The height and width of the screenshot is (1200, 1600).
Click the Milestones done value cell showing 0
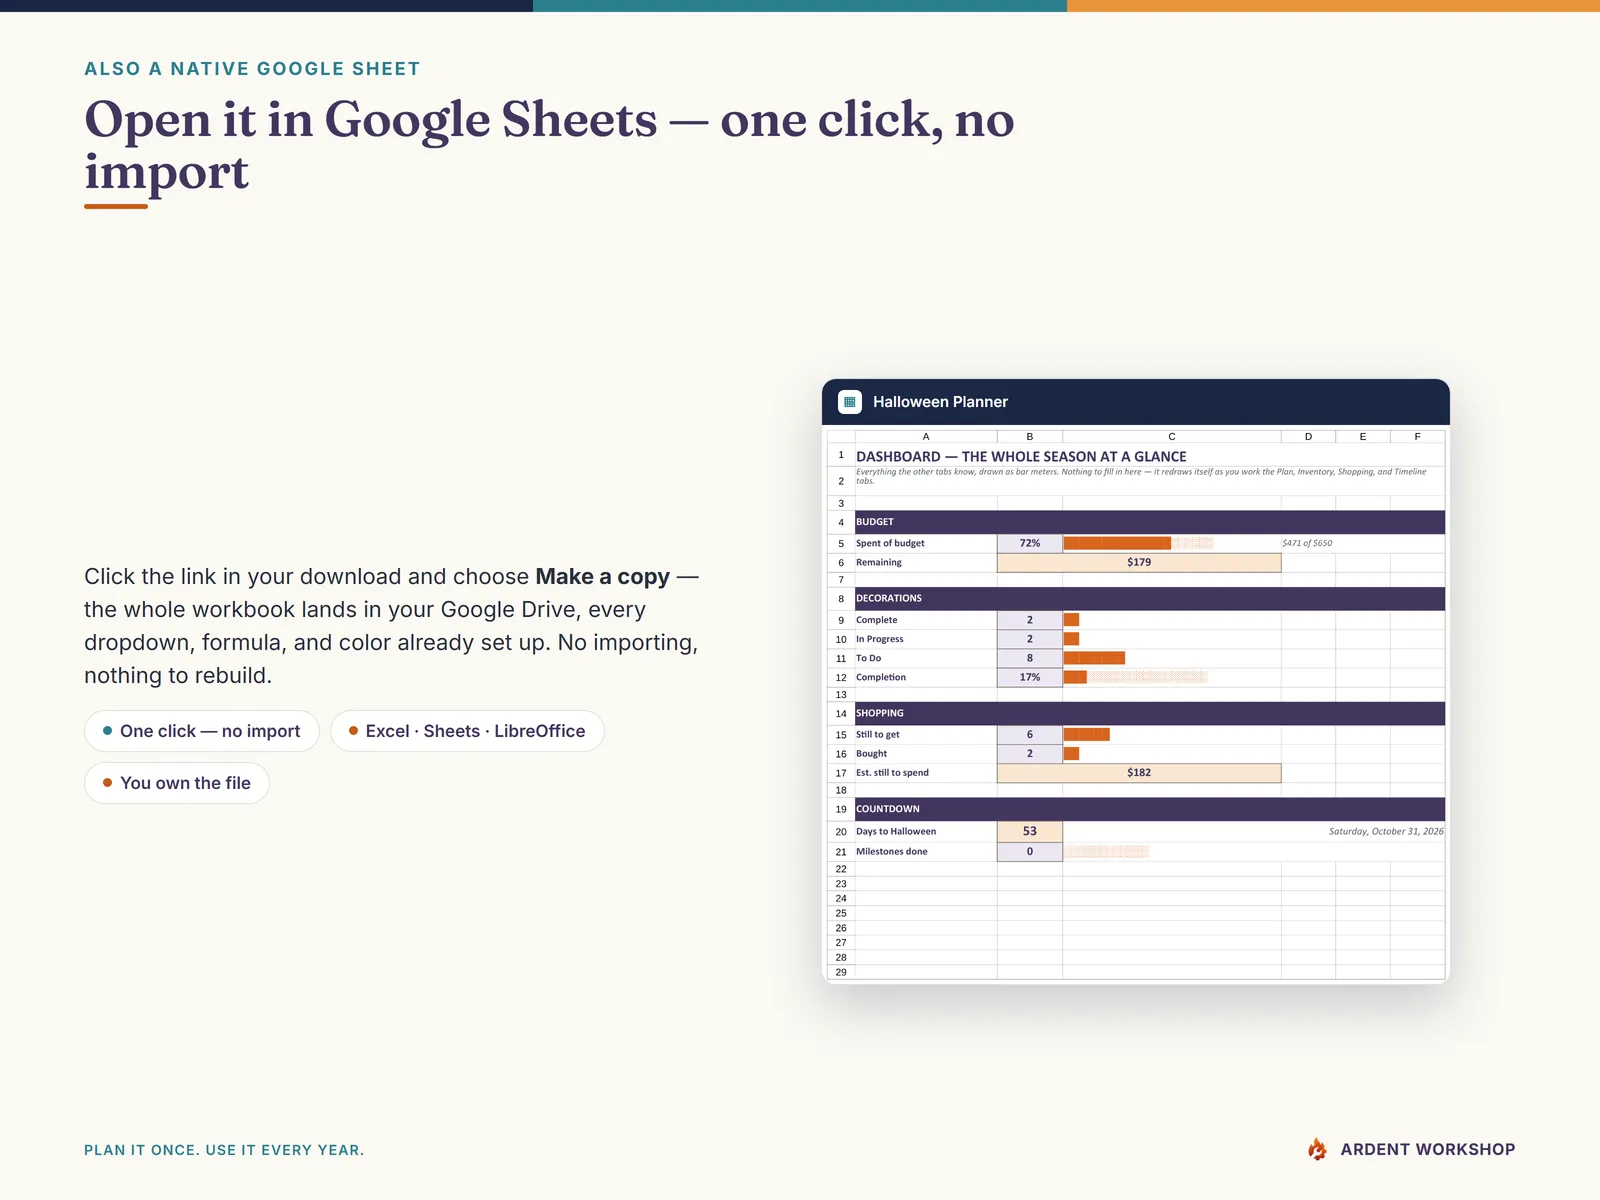(x=1030, y=852)
